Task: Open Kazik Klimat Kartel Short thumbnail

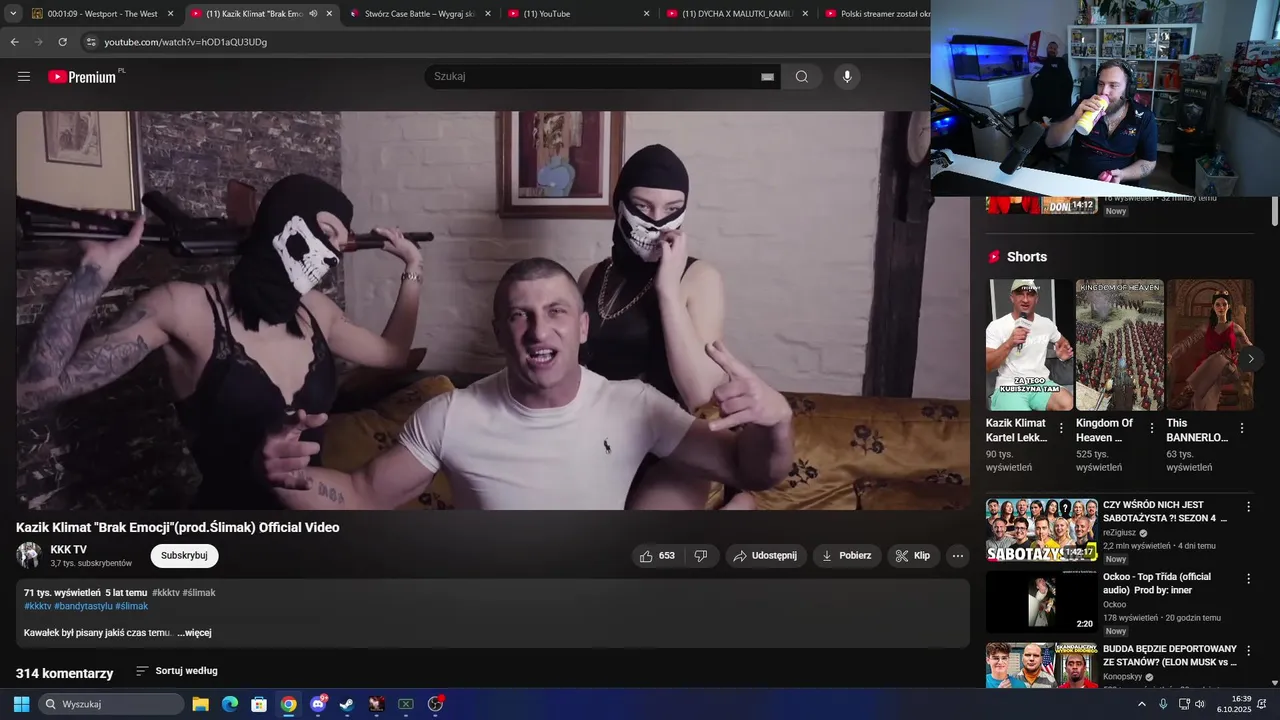Action: (x=1029, y=345)
